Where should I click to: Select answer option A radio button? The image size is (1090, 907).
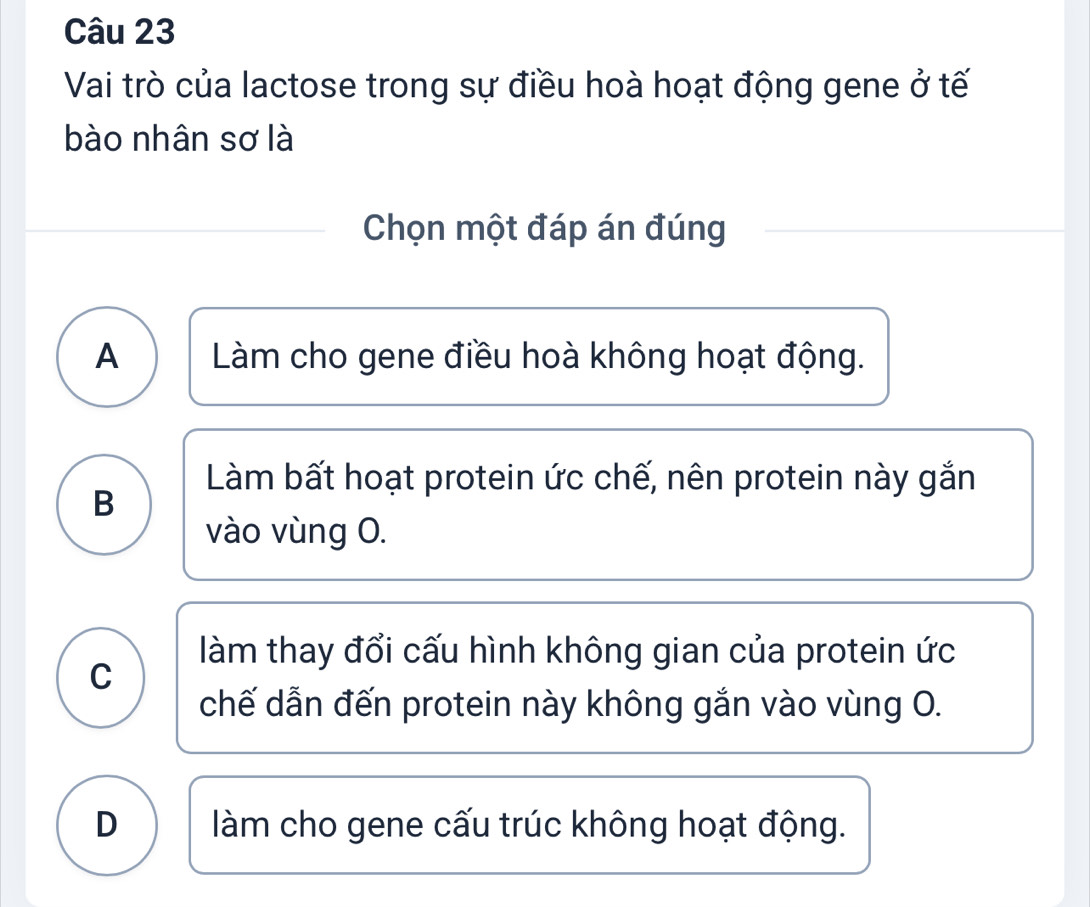pyautogui.click(x=105, y=356)
